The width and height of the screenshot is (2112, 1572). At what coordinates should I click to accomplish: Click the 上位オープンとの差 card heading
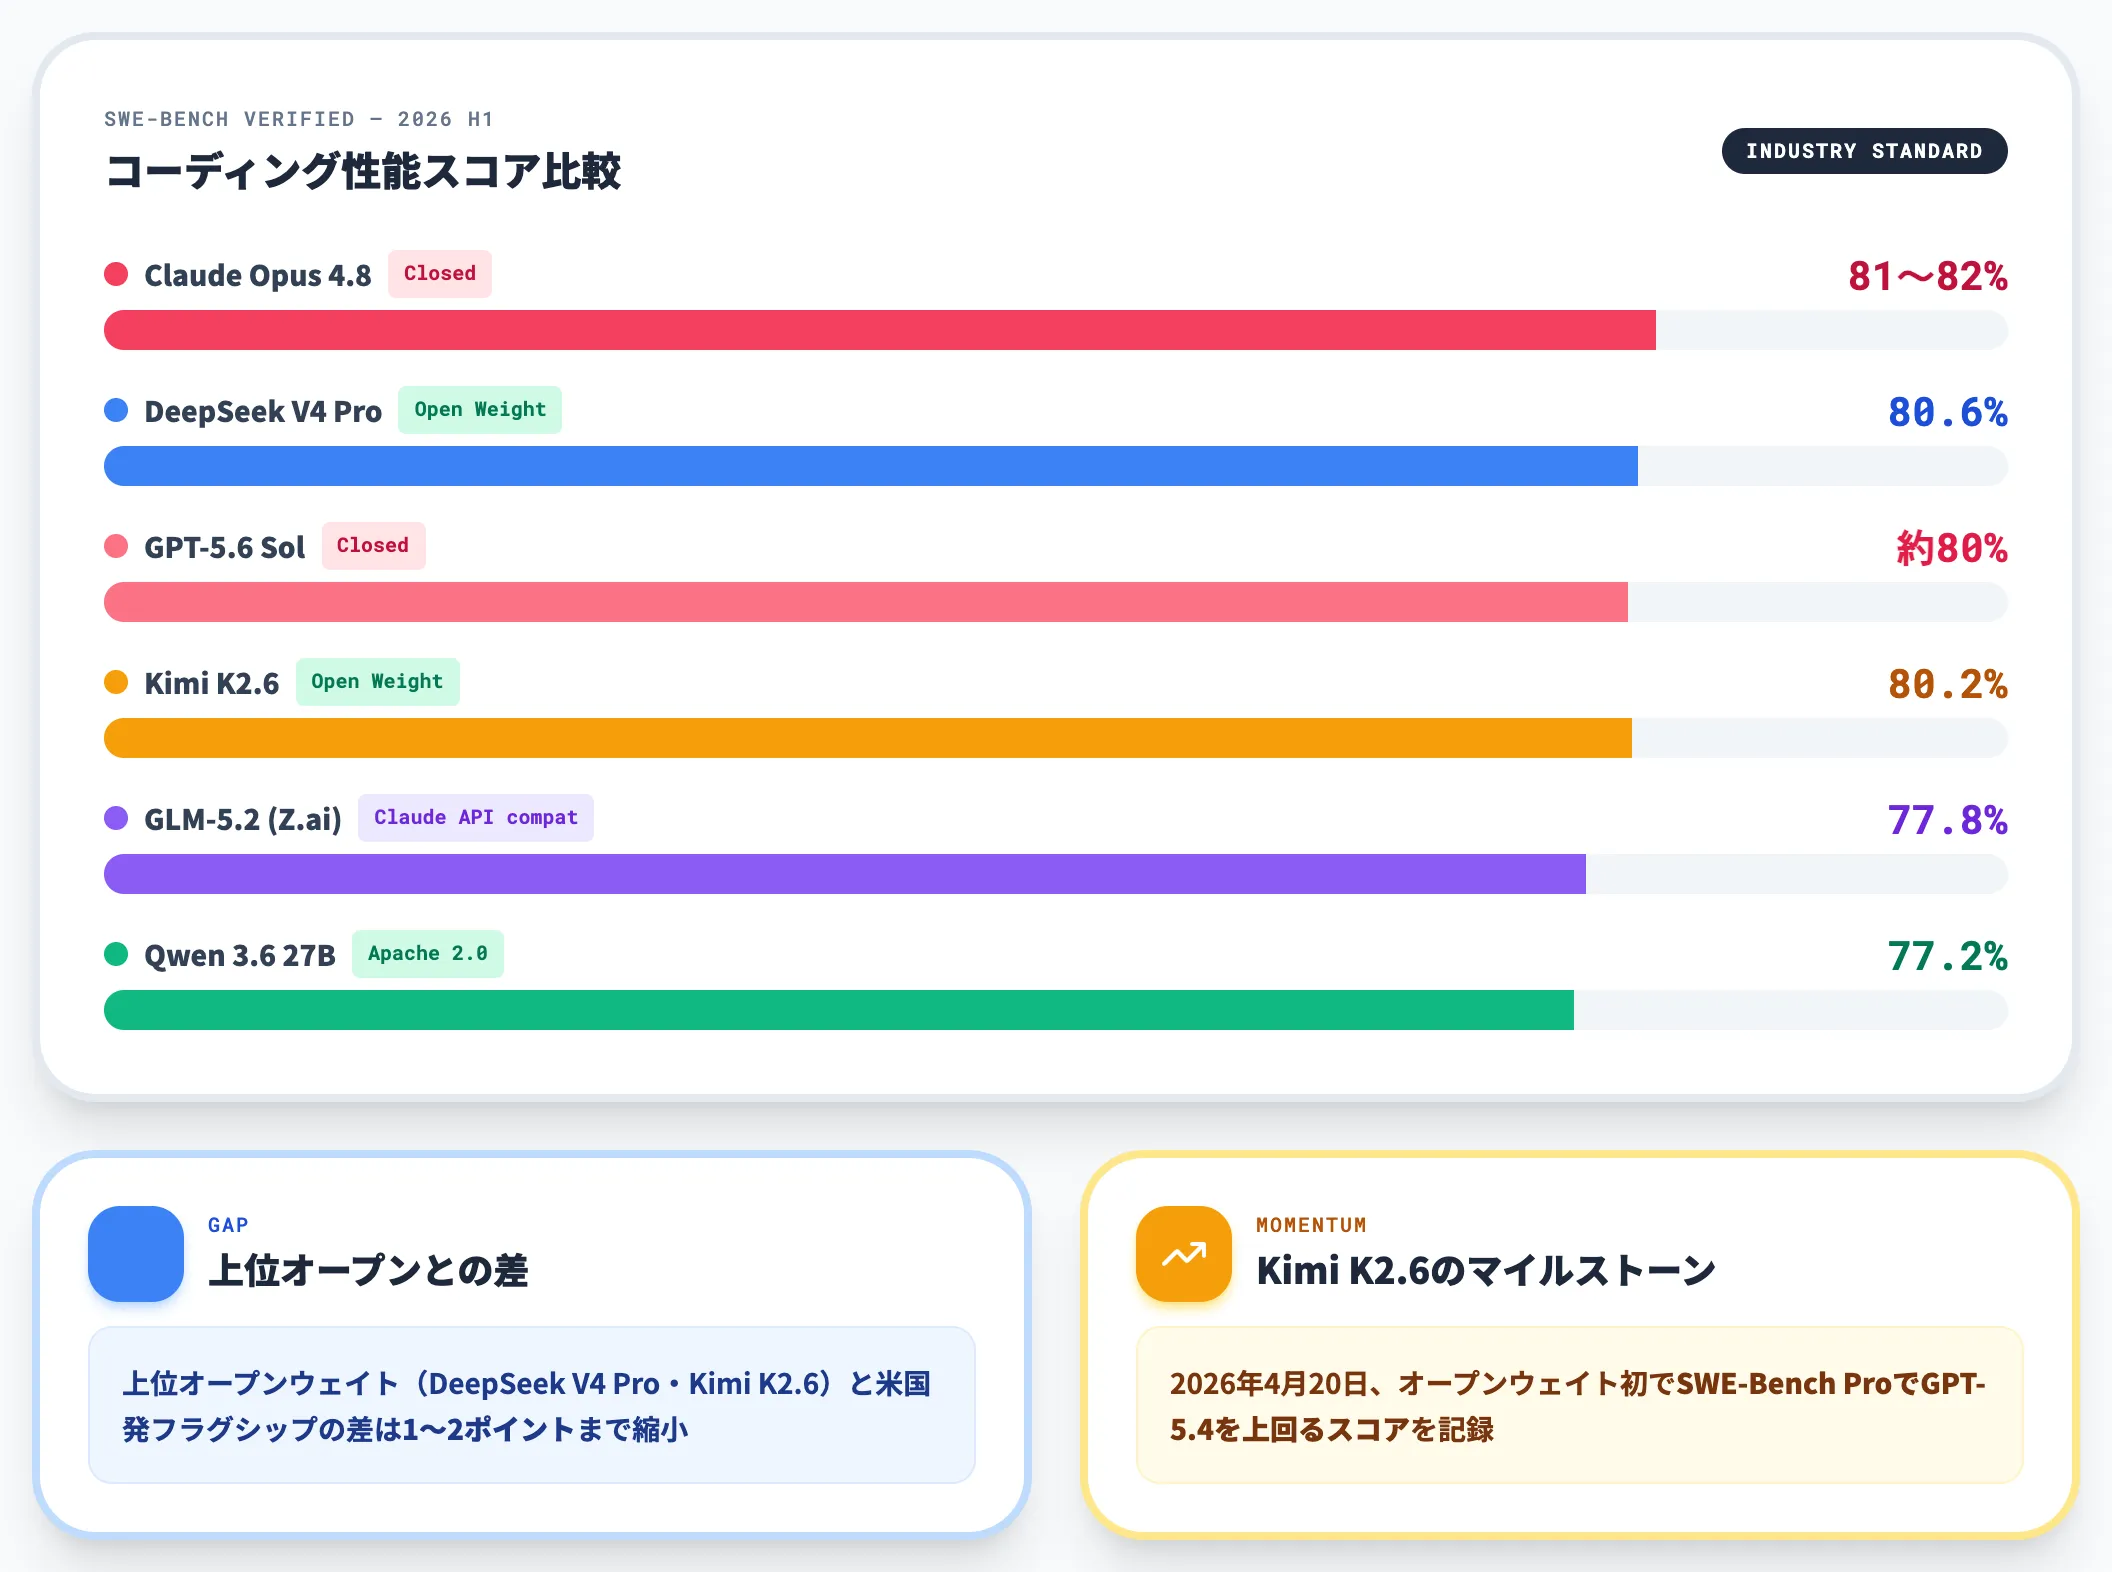click(368, 1270)
